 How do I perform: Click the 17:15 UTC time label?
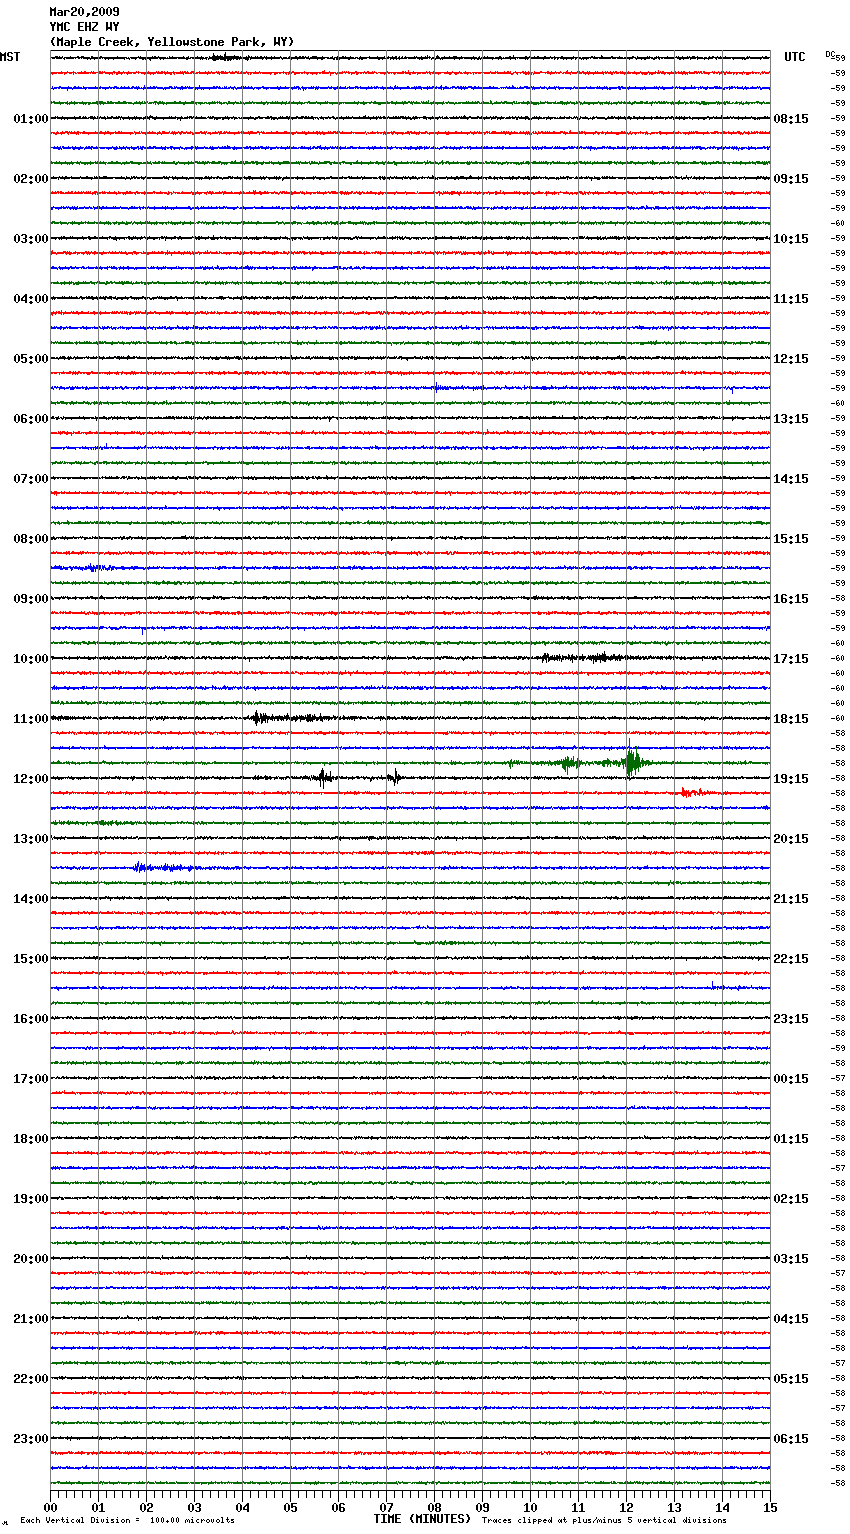[x=791, y=659]
